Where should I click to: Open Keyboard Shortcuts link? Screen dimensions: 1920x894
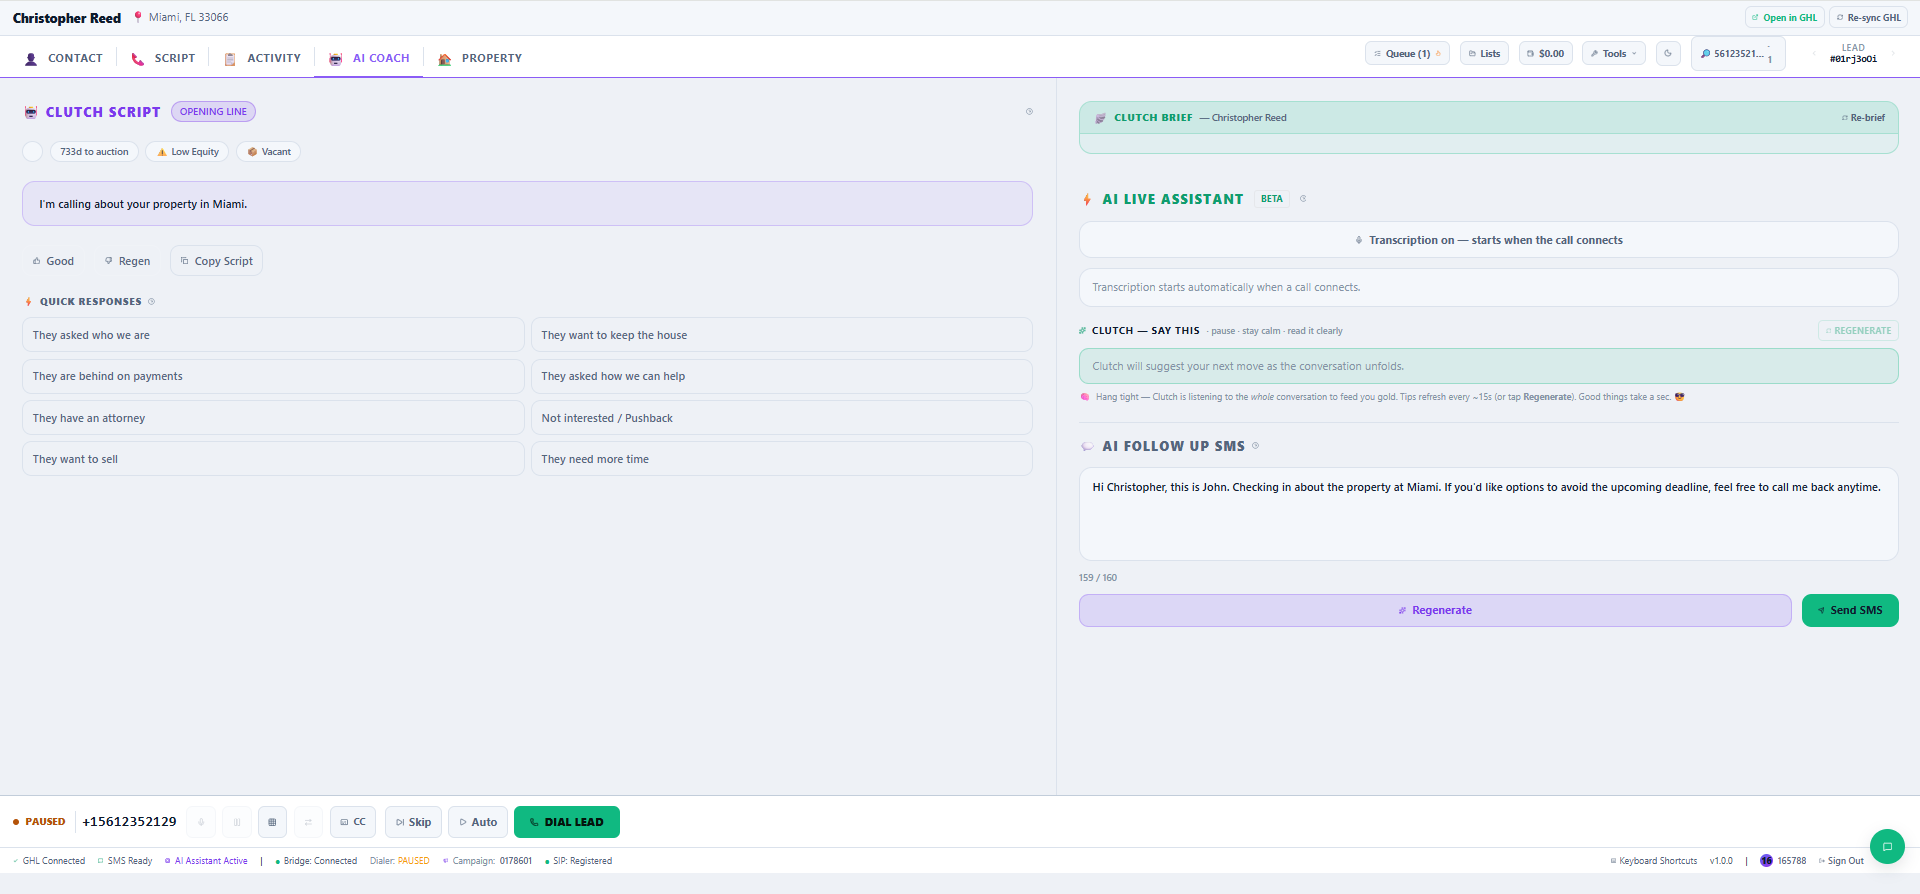click(x=1654, y=861)
